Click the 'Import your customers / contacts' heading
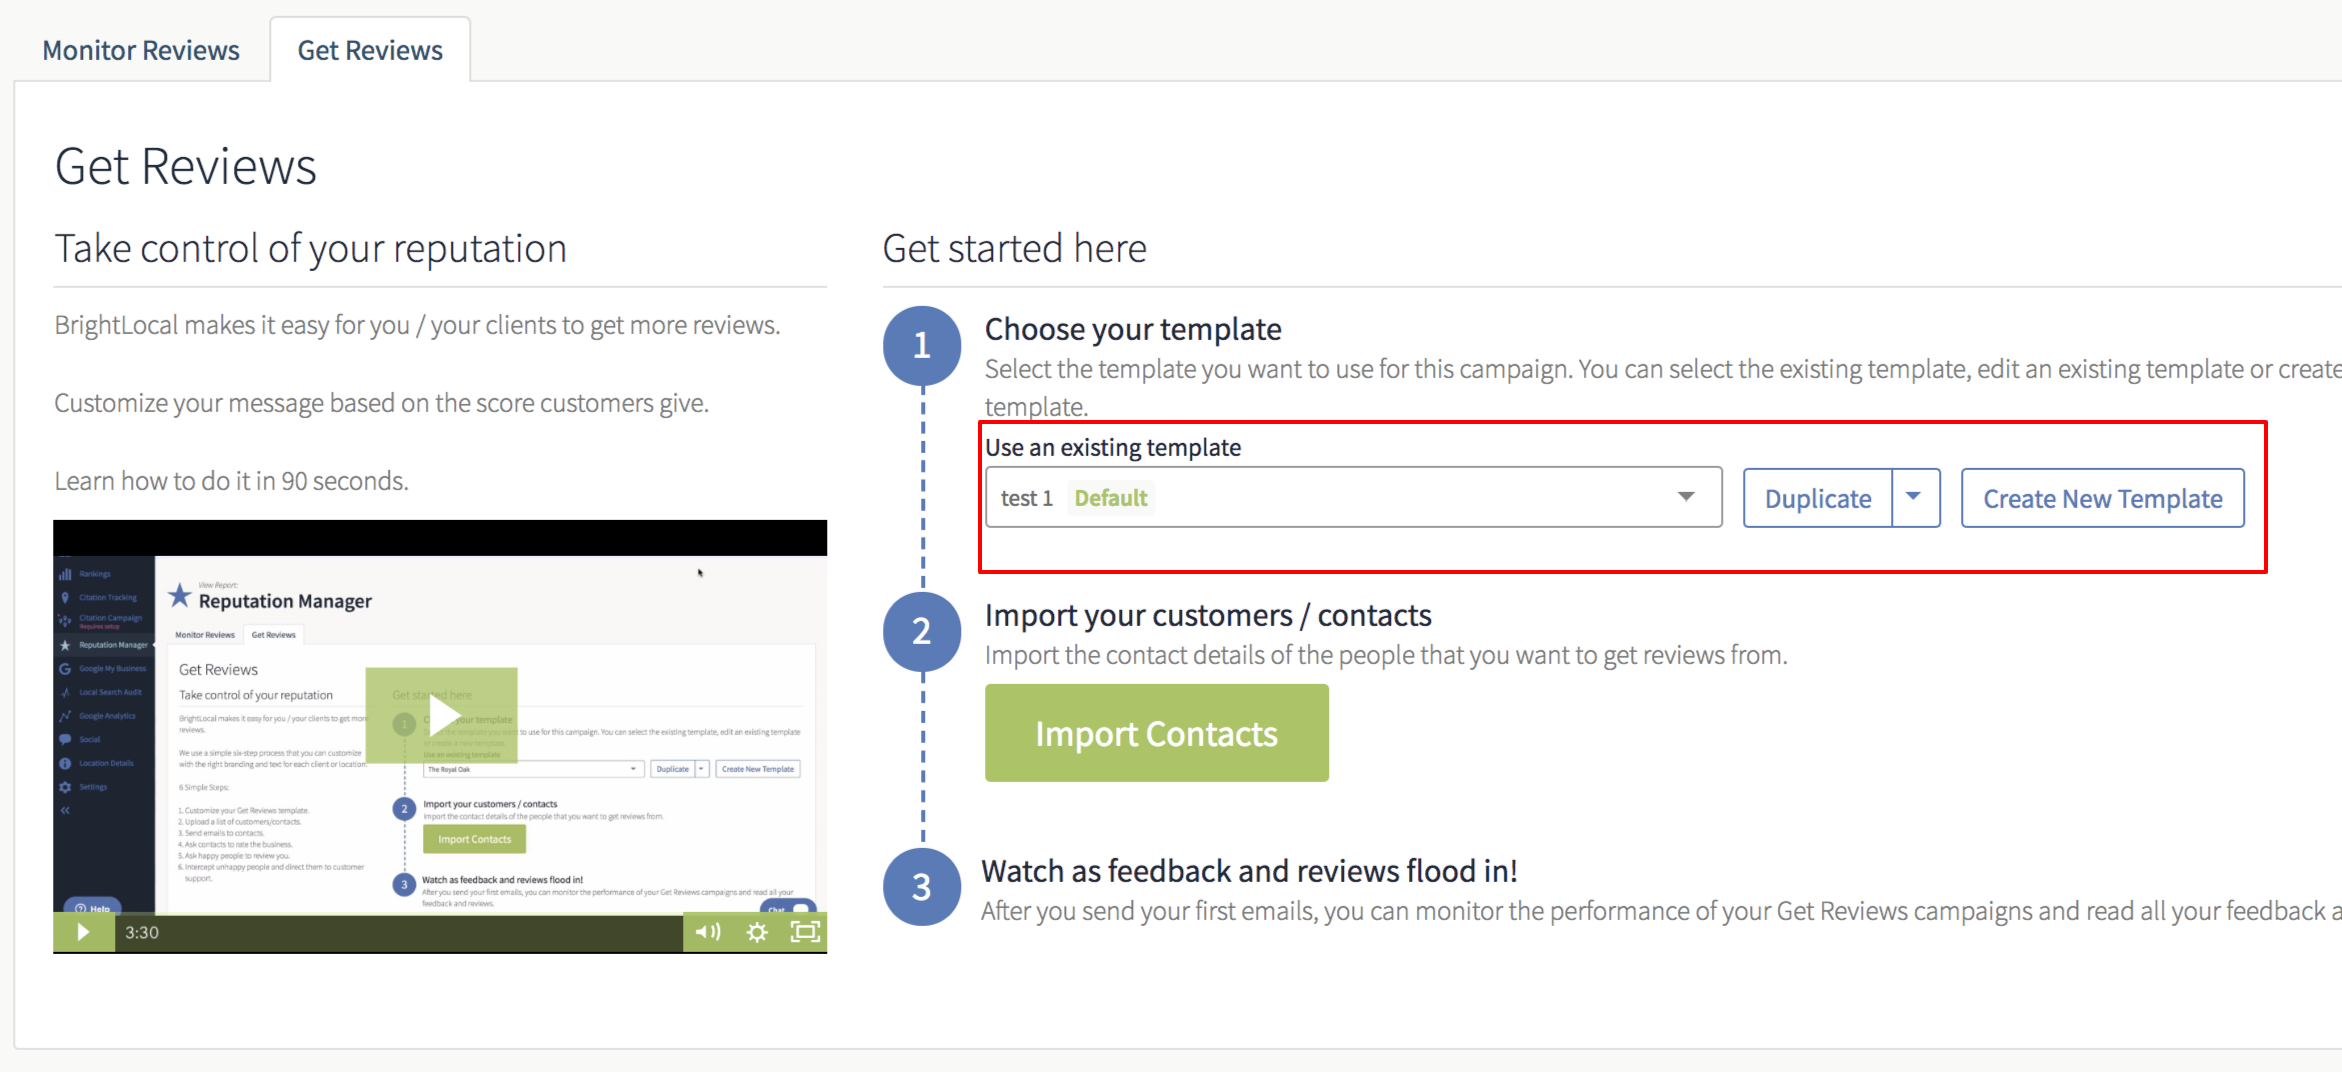Viewport: 2342px width, 1072px height. pos(1208,615)
